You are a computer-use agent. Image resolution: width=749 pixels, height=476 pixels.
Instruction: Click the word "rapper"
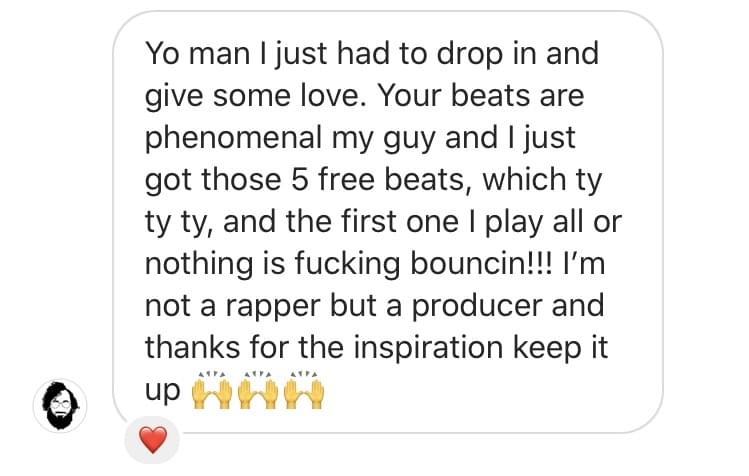272,308
